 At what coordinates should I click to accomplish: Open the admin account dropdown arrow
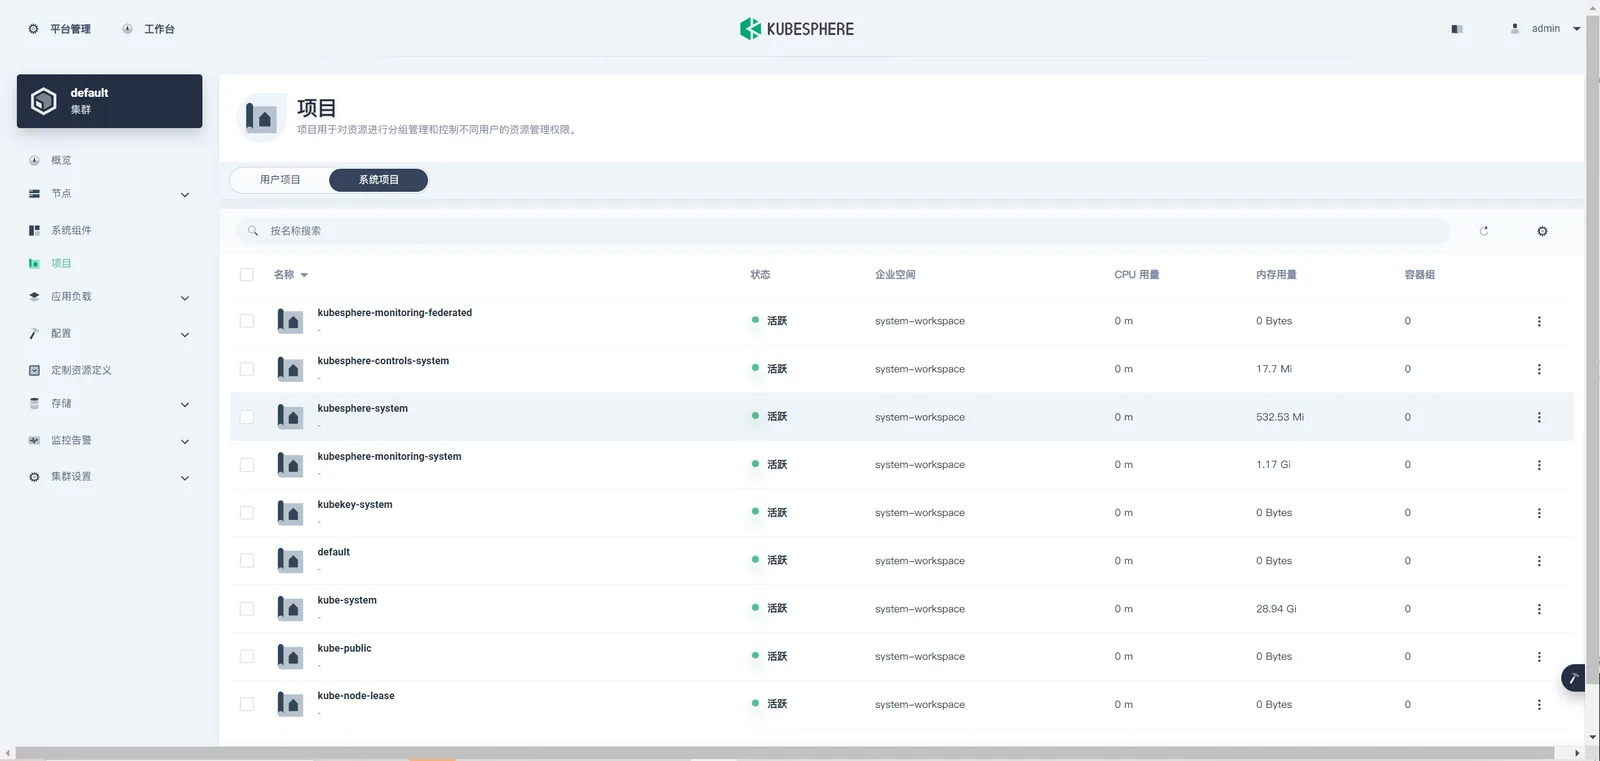coord(1577,29)
